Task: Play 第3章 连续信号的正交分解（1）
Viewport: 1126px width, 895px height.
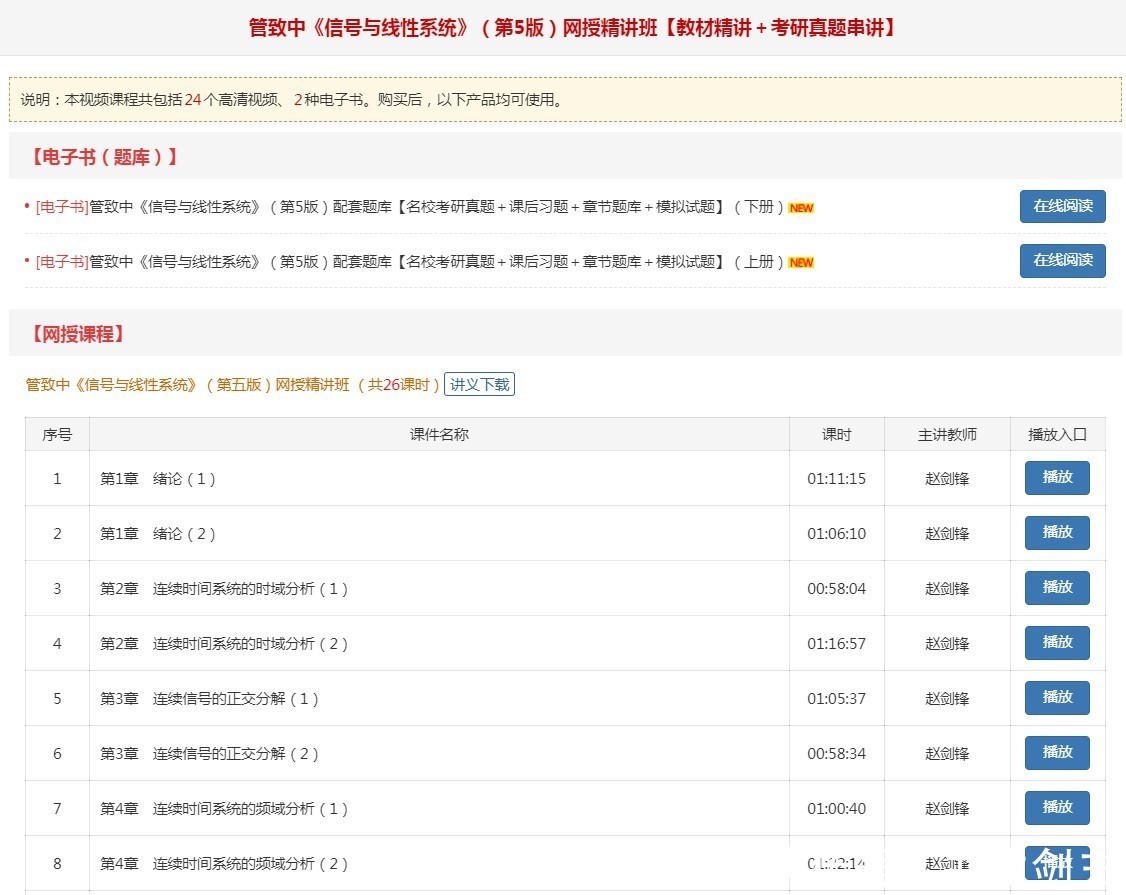Action: point(1056,698)
